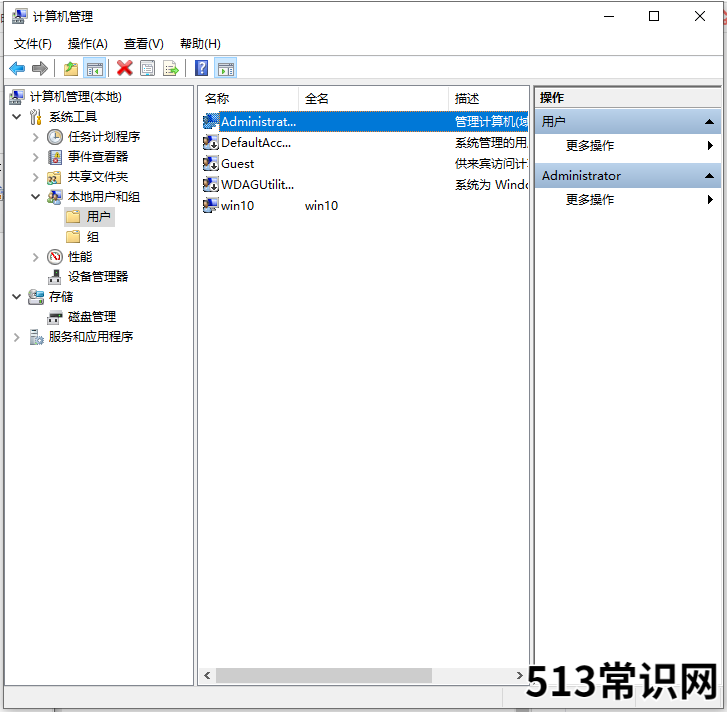Click the Disk Management drive icon
This screenshot has height=712, width=727.
tap(54, 317)
